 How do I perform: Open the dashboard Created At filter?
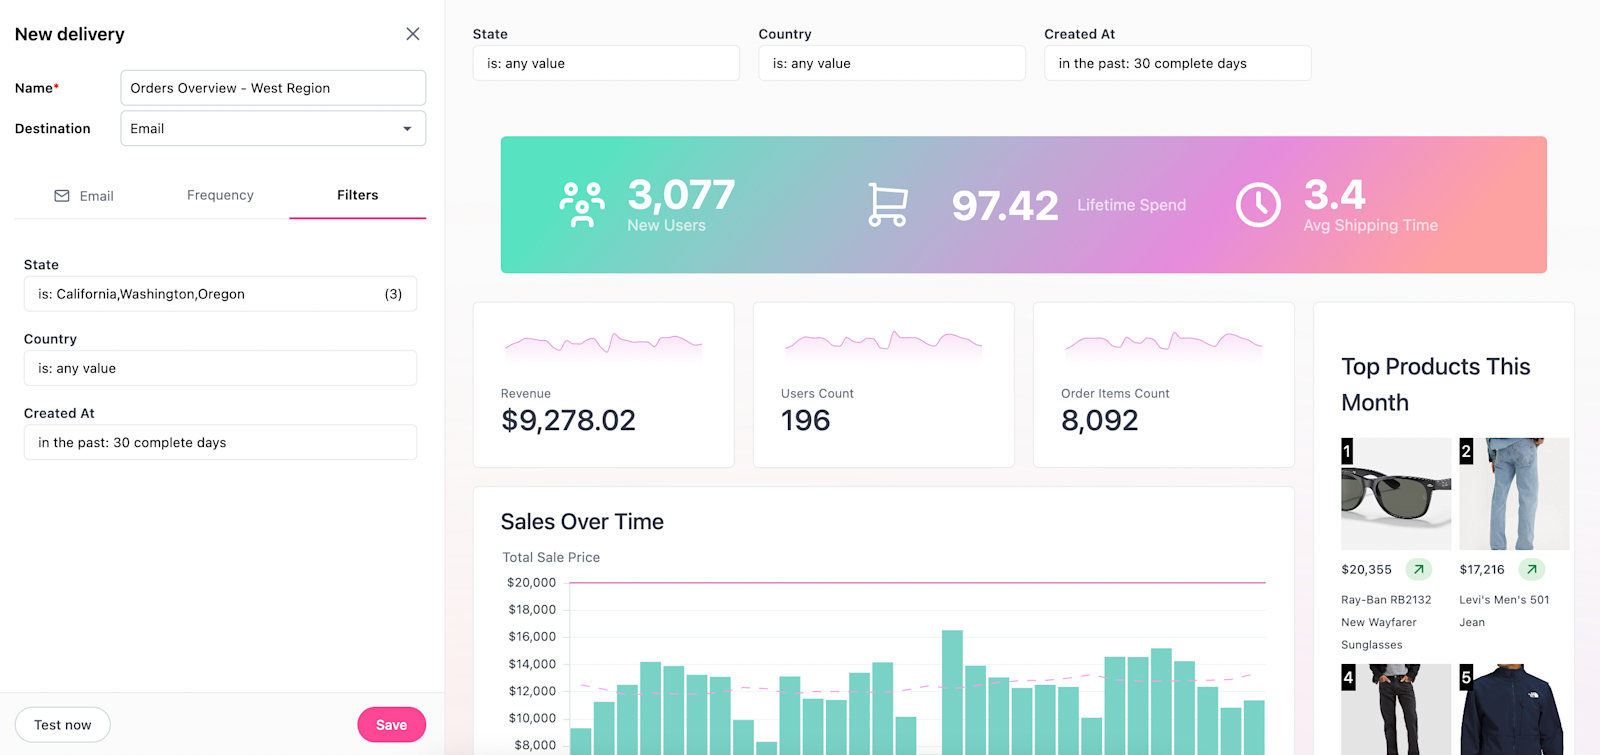tap(1177, 64)
